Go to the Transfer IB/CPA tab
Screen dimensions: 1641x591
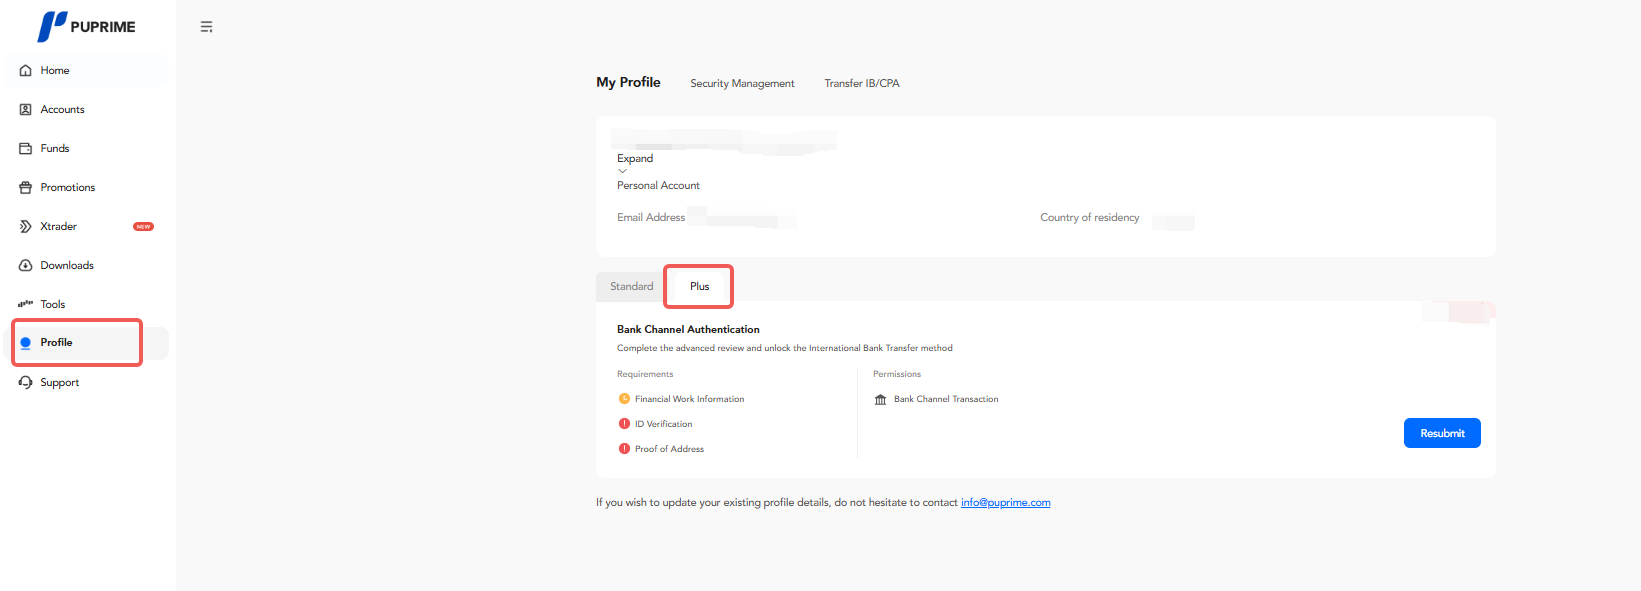click(x=861, y=84)
